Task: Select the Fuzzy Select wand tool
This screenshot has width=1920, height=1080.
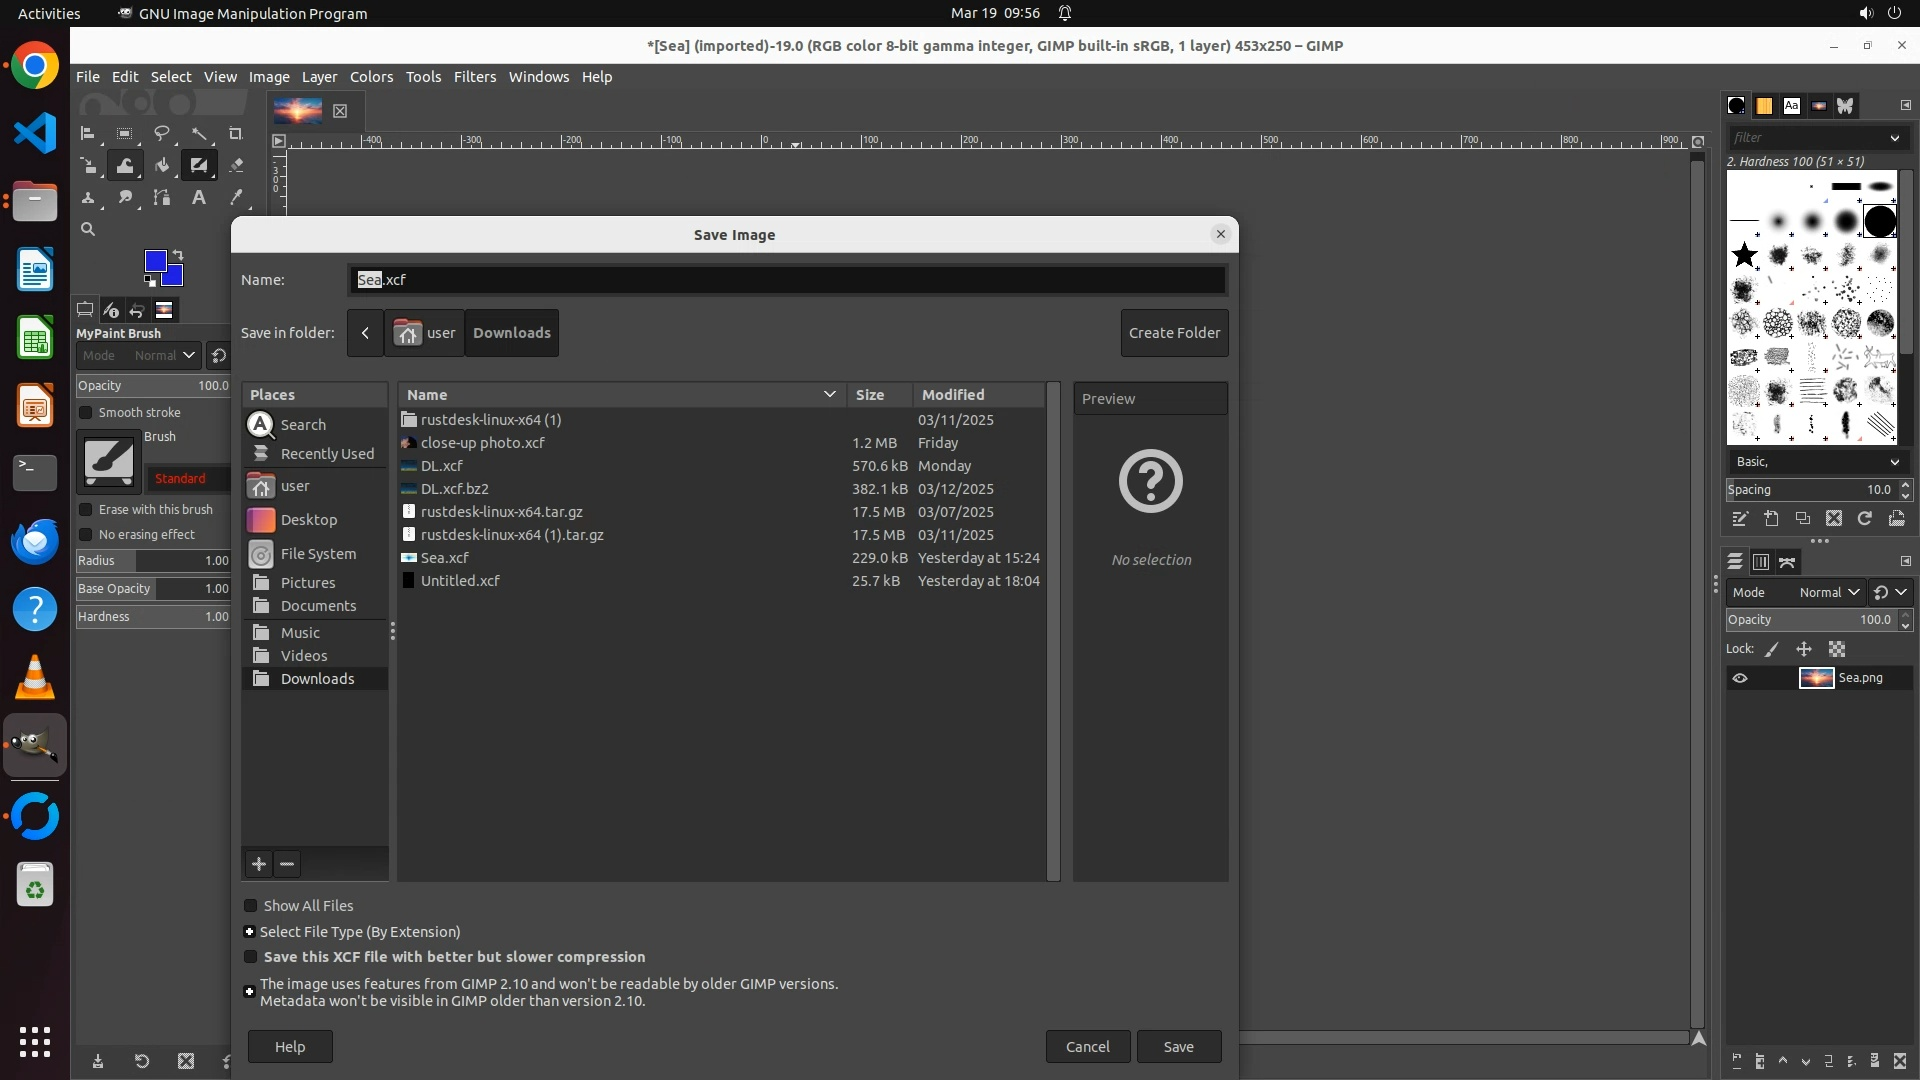Action: click(199, 133)
